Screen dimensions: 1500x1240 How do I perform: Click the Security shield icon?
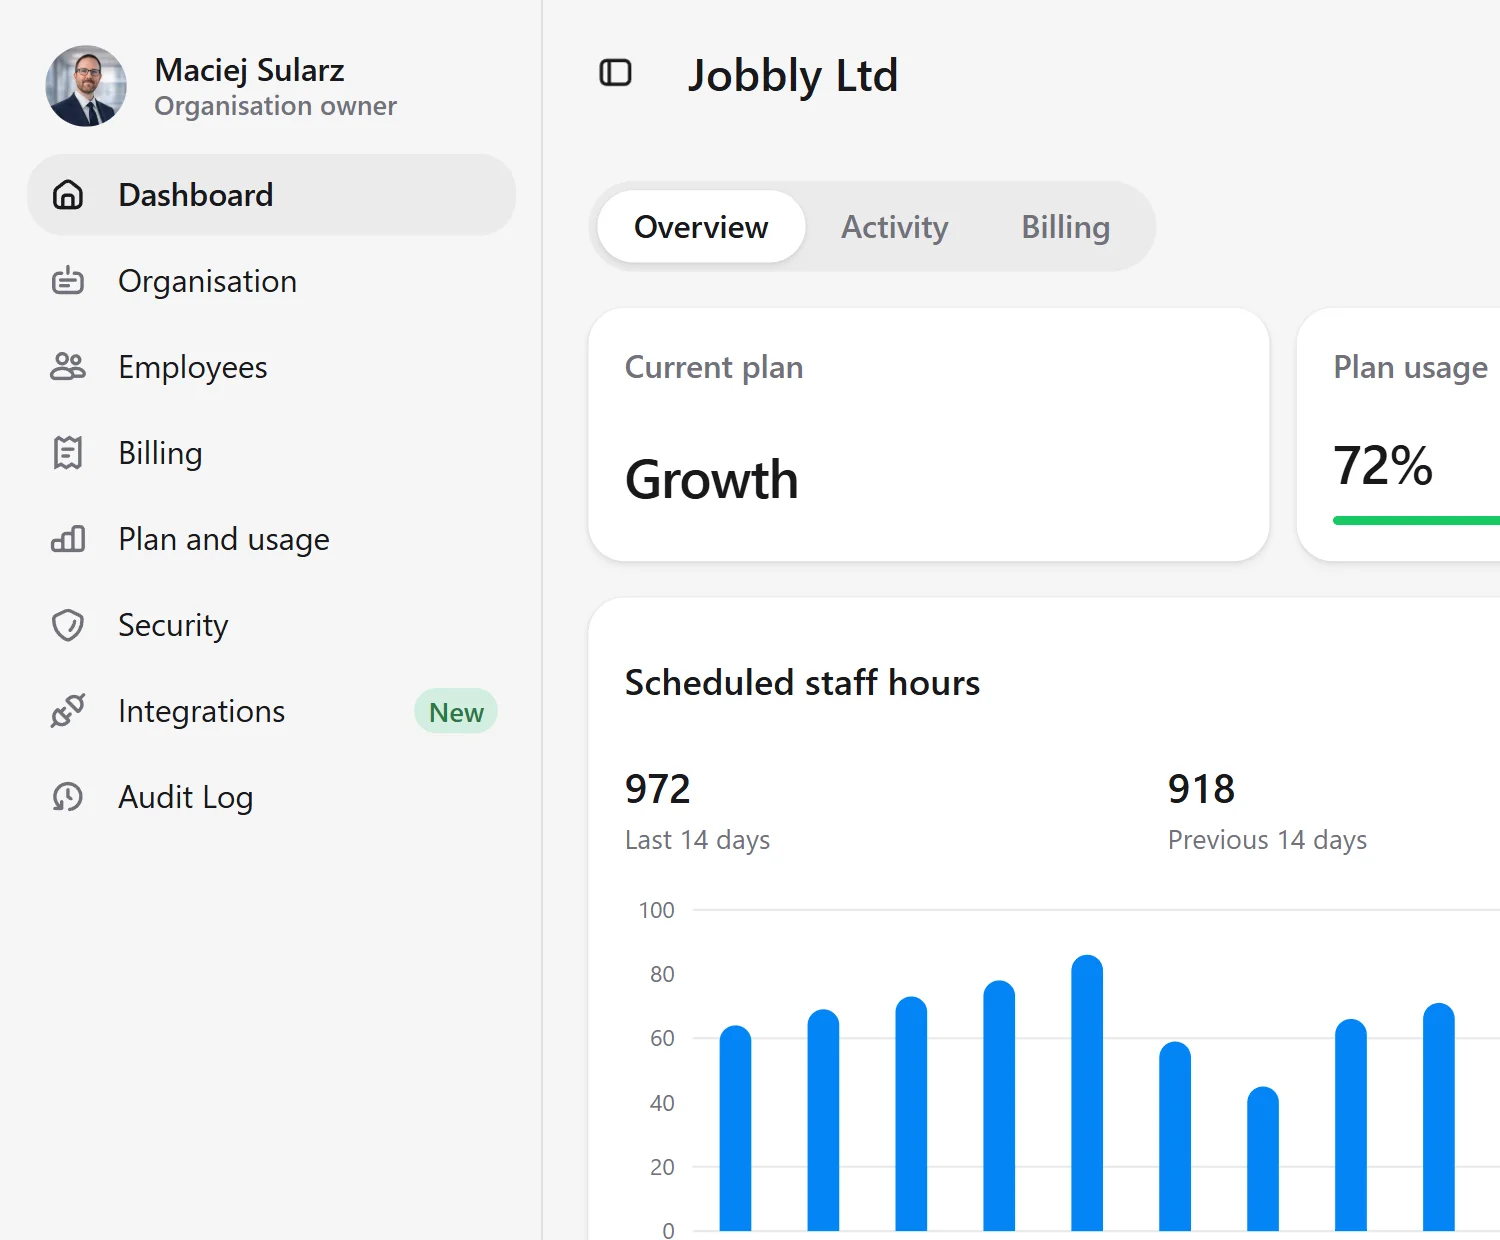click(x=68, y=625)
